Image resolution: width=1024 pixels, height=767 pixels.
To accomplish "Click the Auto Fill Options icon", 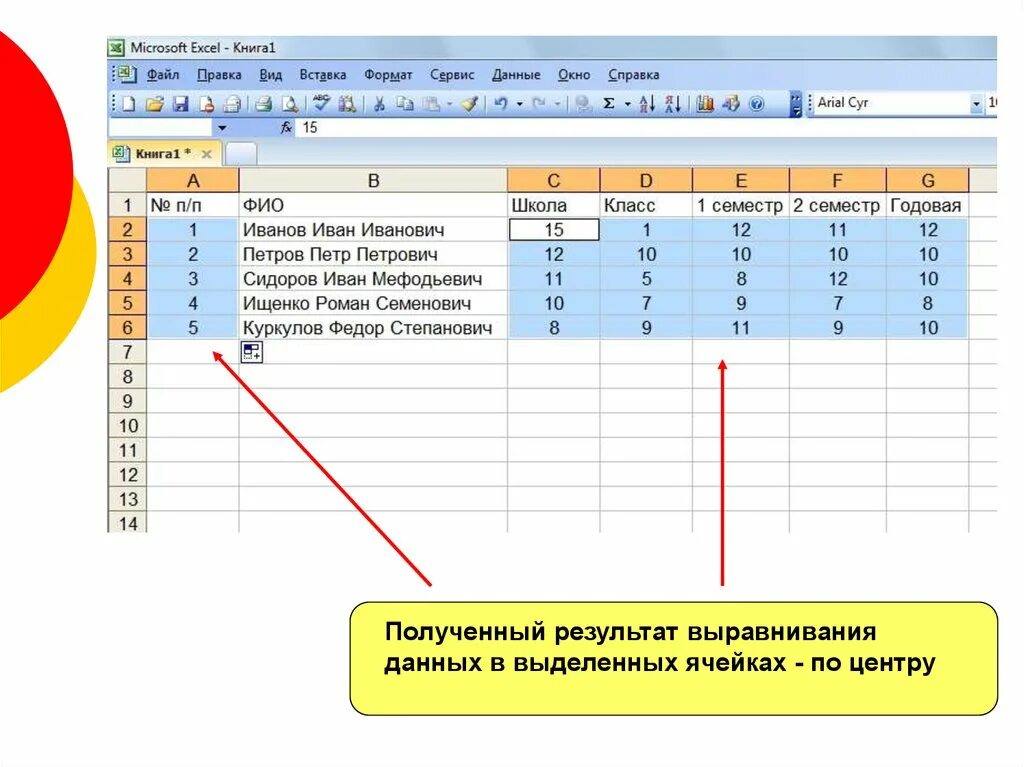I will click(252, 352).
